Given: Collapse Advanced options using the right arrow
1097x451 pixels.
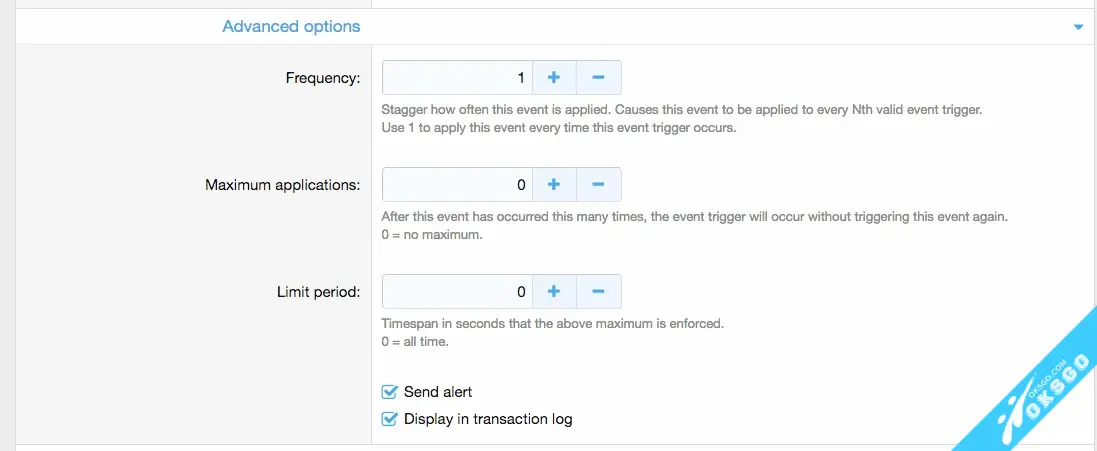Looking at the screenshot, I should pos(1078,27).
